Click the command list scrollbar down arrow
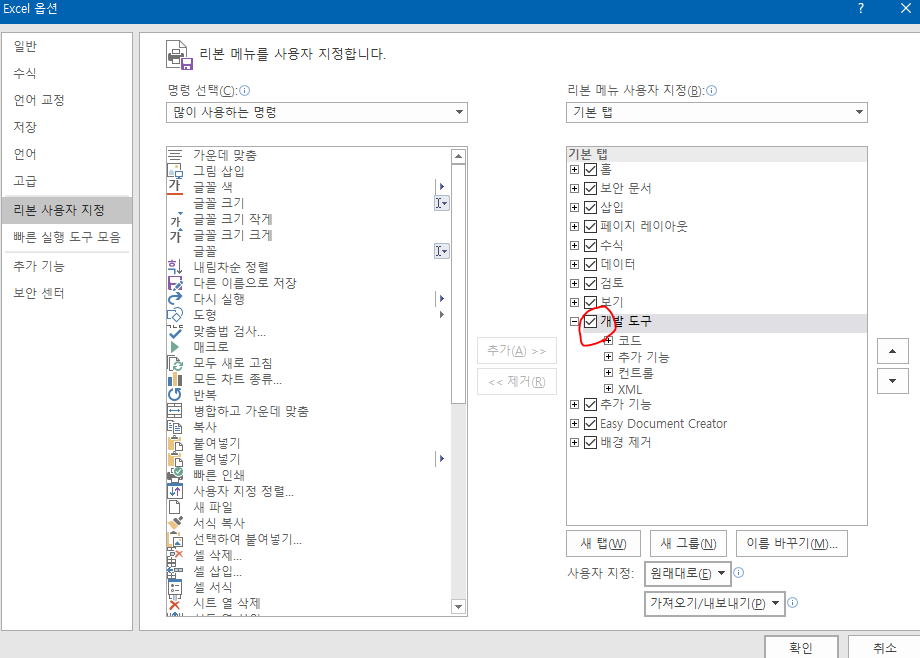Image resolution: width=920 pixels, height=658 pixels. tap(459, 606)
